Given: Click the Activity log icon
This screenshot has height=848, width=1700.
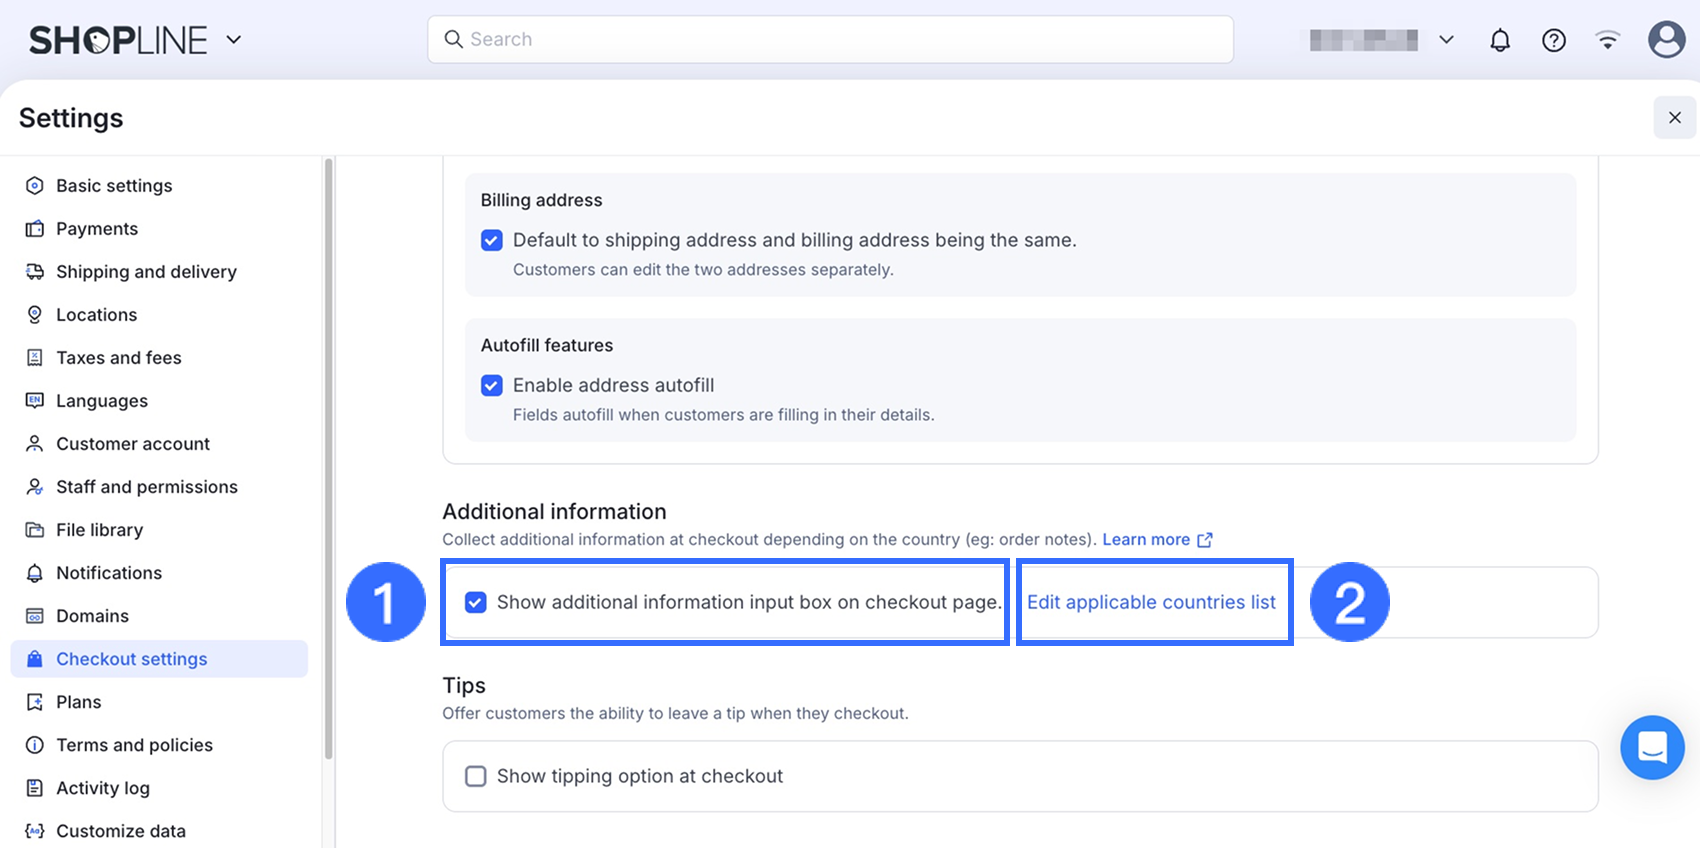Looking at the screenshot, I should 35,788.
